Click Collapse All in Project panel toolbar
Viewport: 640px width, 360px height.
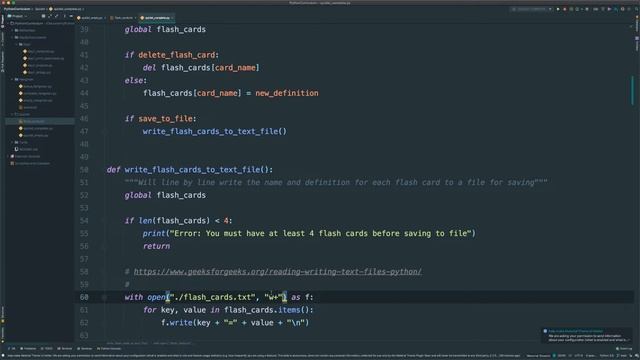[x=57, y=16]
